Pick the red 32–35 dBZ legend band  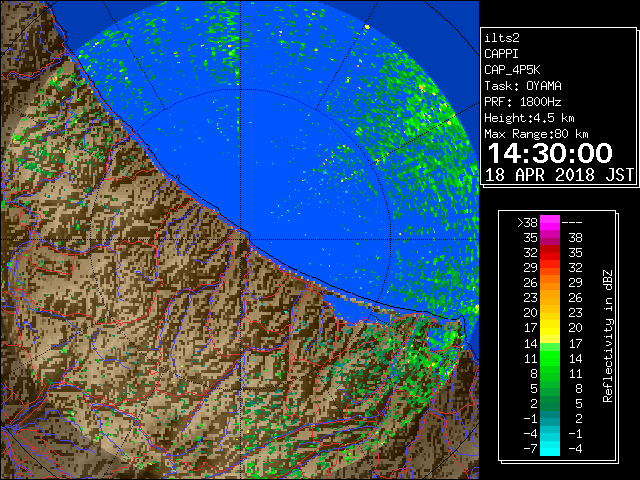pos(550,253)
